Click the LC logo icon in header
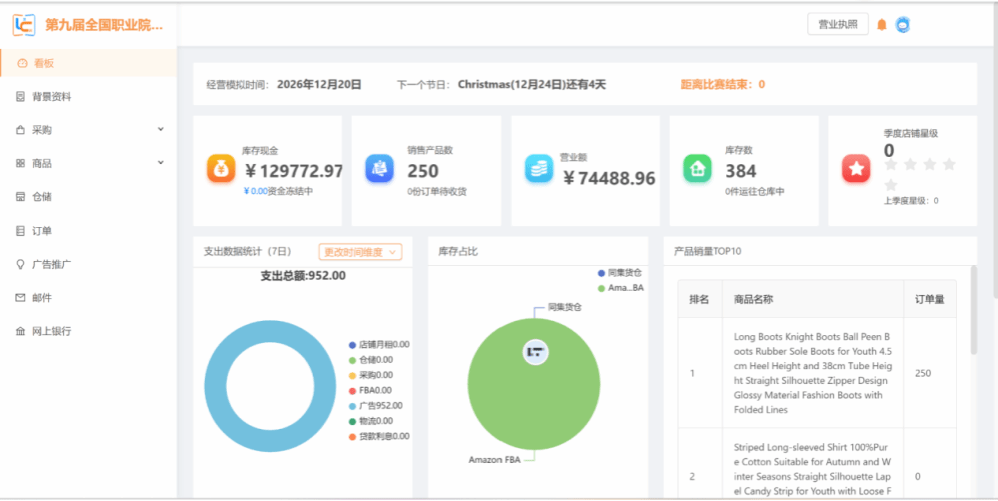This screenshot has height=501, width=998. pyautogui.click(x=24, y=25)
